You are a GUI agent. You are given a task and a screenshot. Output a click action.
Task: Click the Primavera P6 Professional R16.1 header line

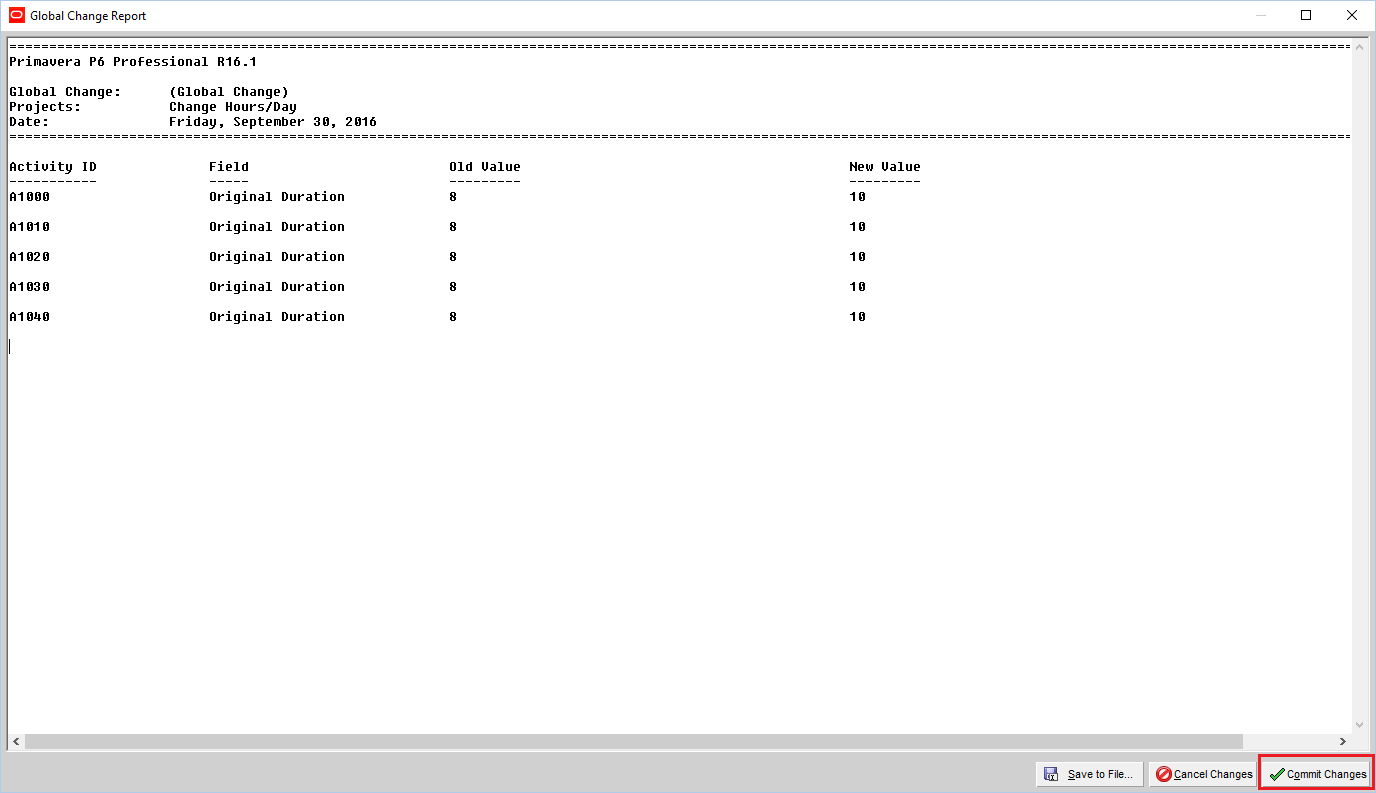point(133,62)
